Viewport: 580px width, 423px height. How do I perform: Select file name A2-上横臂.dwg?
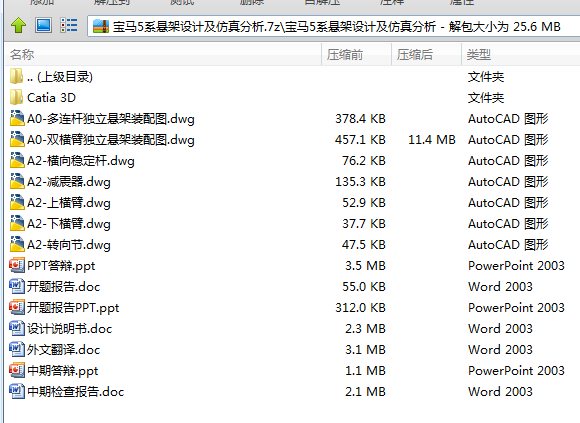[x=69, y=203]
